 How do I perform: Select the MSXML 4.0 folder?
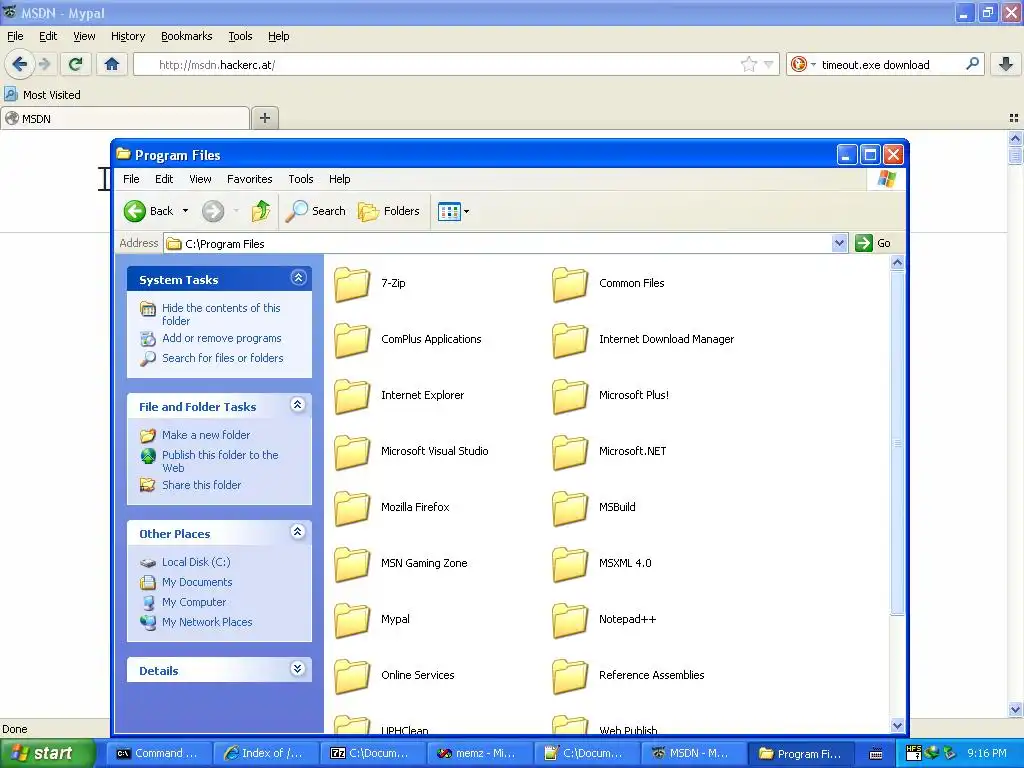point(602,564)
